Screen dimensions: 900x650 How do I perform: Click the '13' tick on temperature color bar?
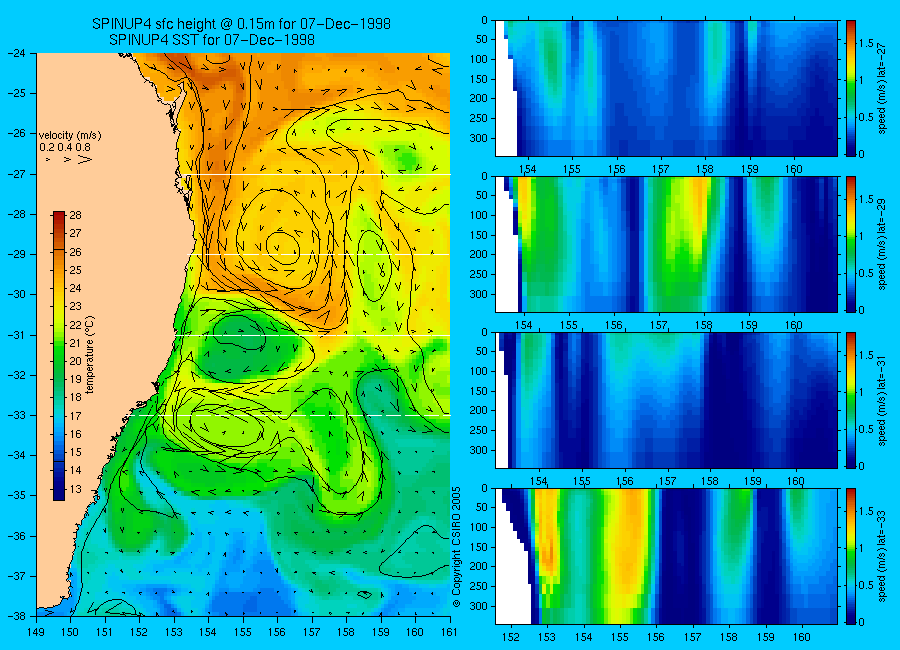tap(76, 489)
